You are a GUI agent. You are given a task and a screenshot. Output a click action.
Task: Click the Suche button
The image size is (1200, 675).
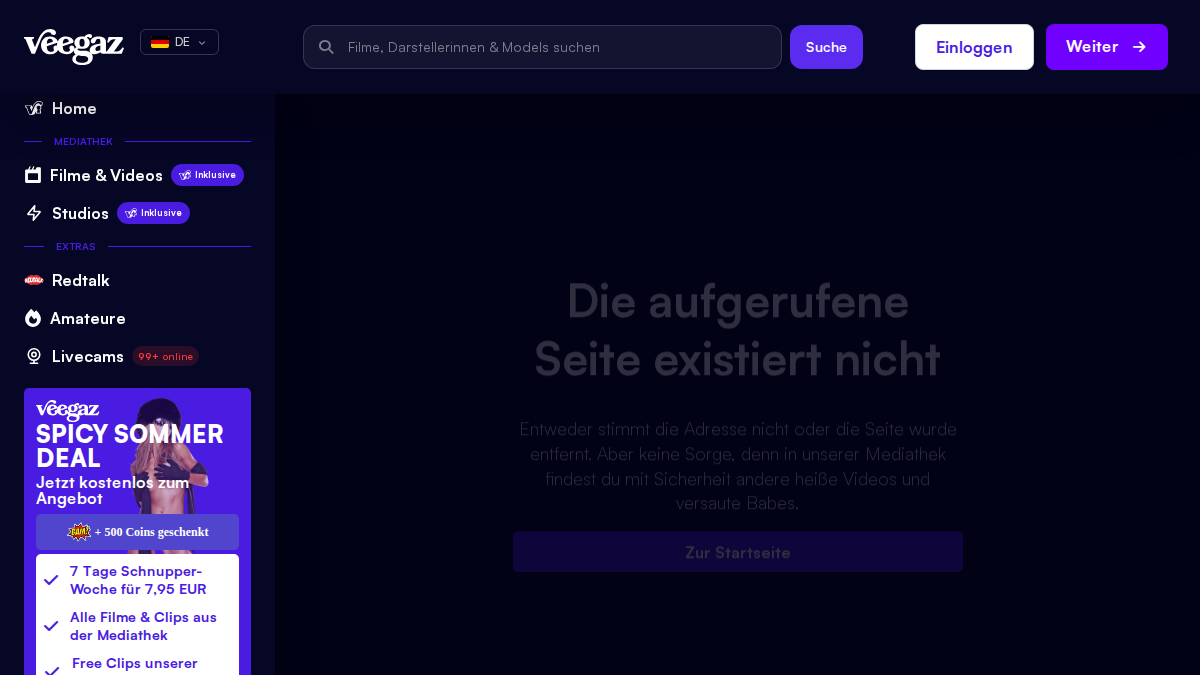pos(826,47)
